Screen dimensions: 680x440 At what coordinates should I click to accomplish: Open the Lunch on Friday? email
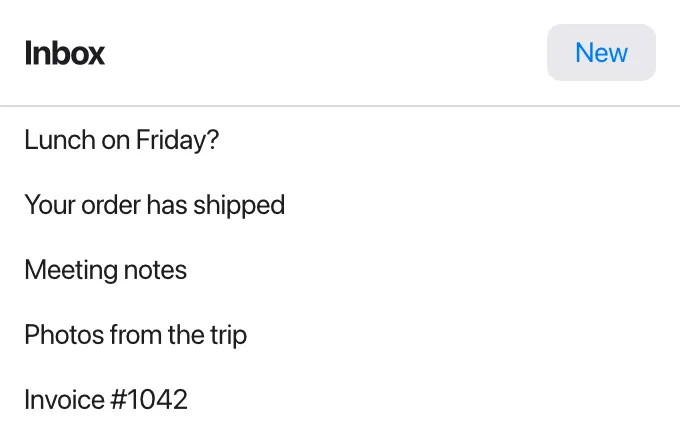pyautogui.click(x=340, y=140)
